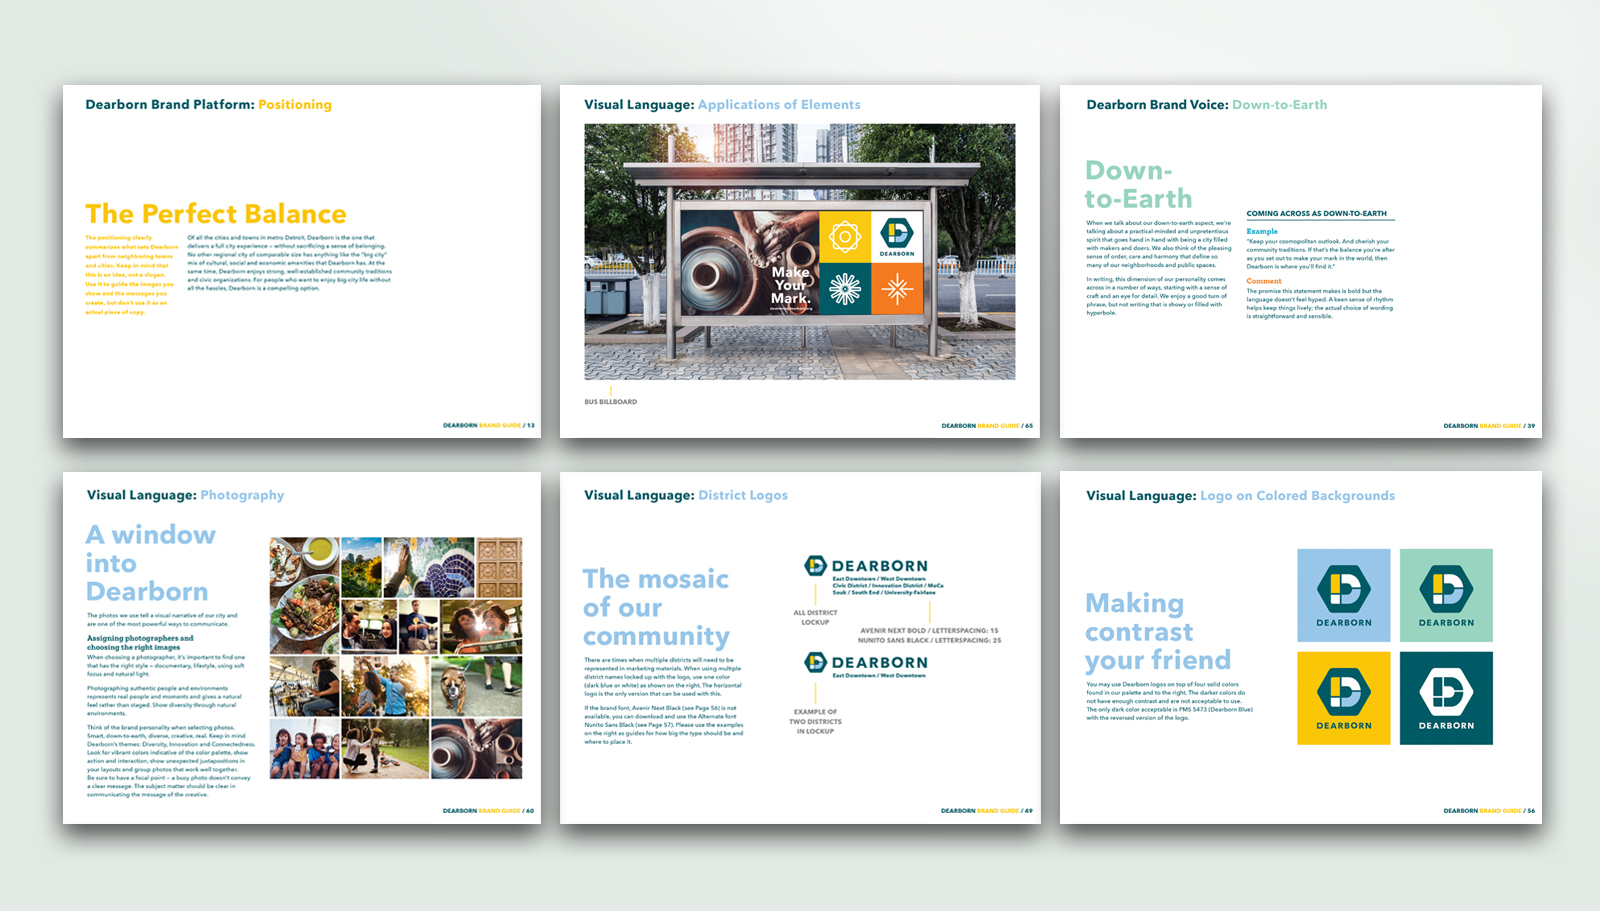This screenshot has height=911, width=1600.
Task: Click the hexagon logo mark in the all-district lockup
Action: pos(816,566)
